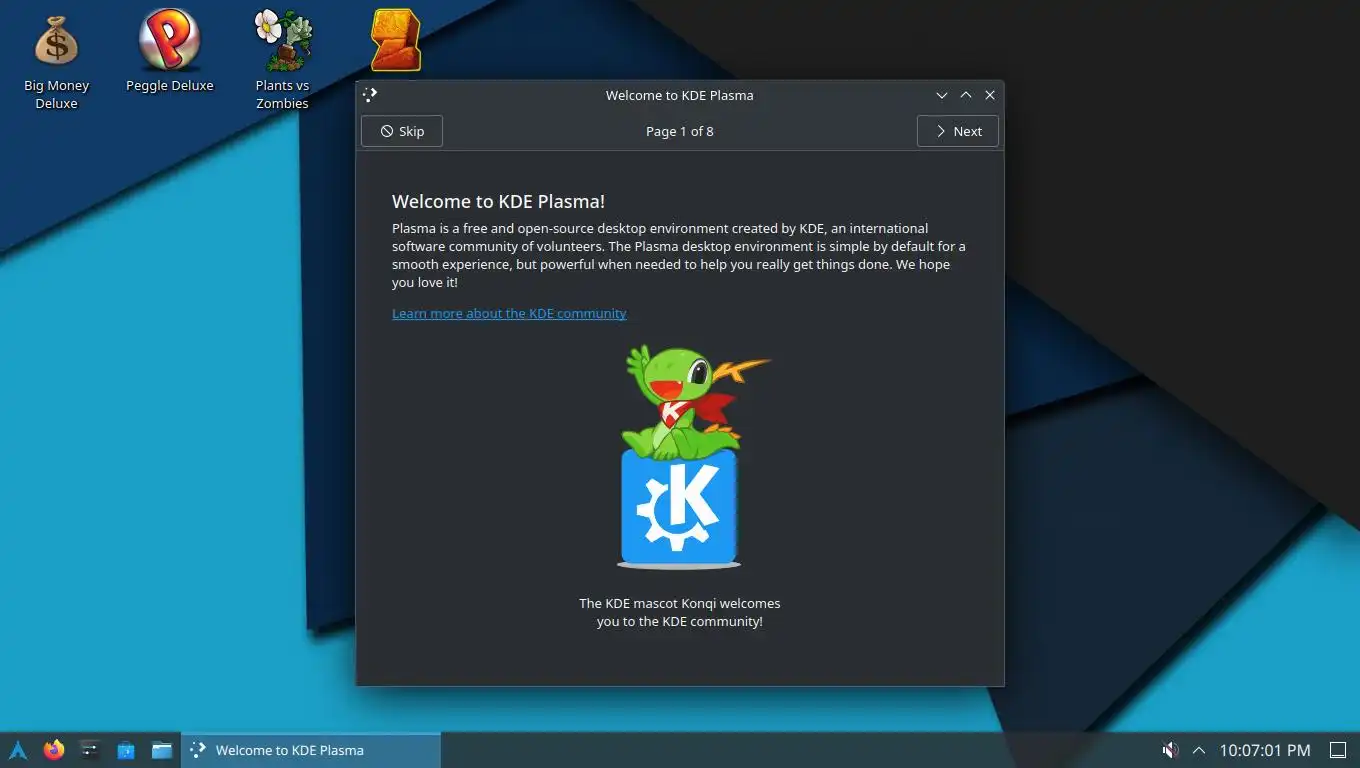Open Dolphin file manager from taskbar
The height and width of the screenshot is (768, 1360).
162,750
